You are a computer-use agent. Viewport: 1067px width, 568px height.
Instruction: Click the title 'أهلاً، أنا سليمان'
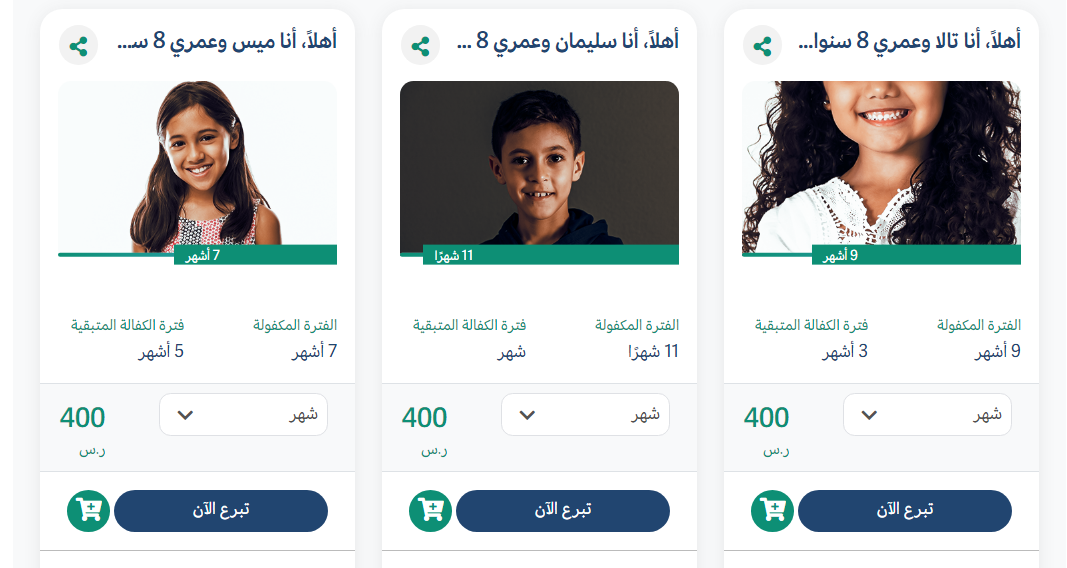(568, 42)
